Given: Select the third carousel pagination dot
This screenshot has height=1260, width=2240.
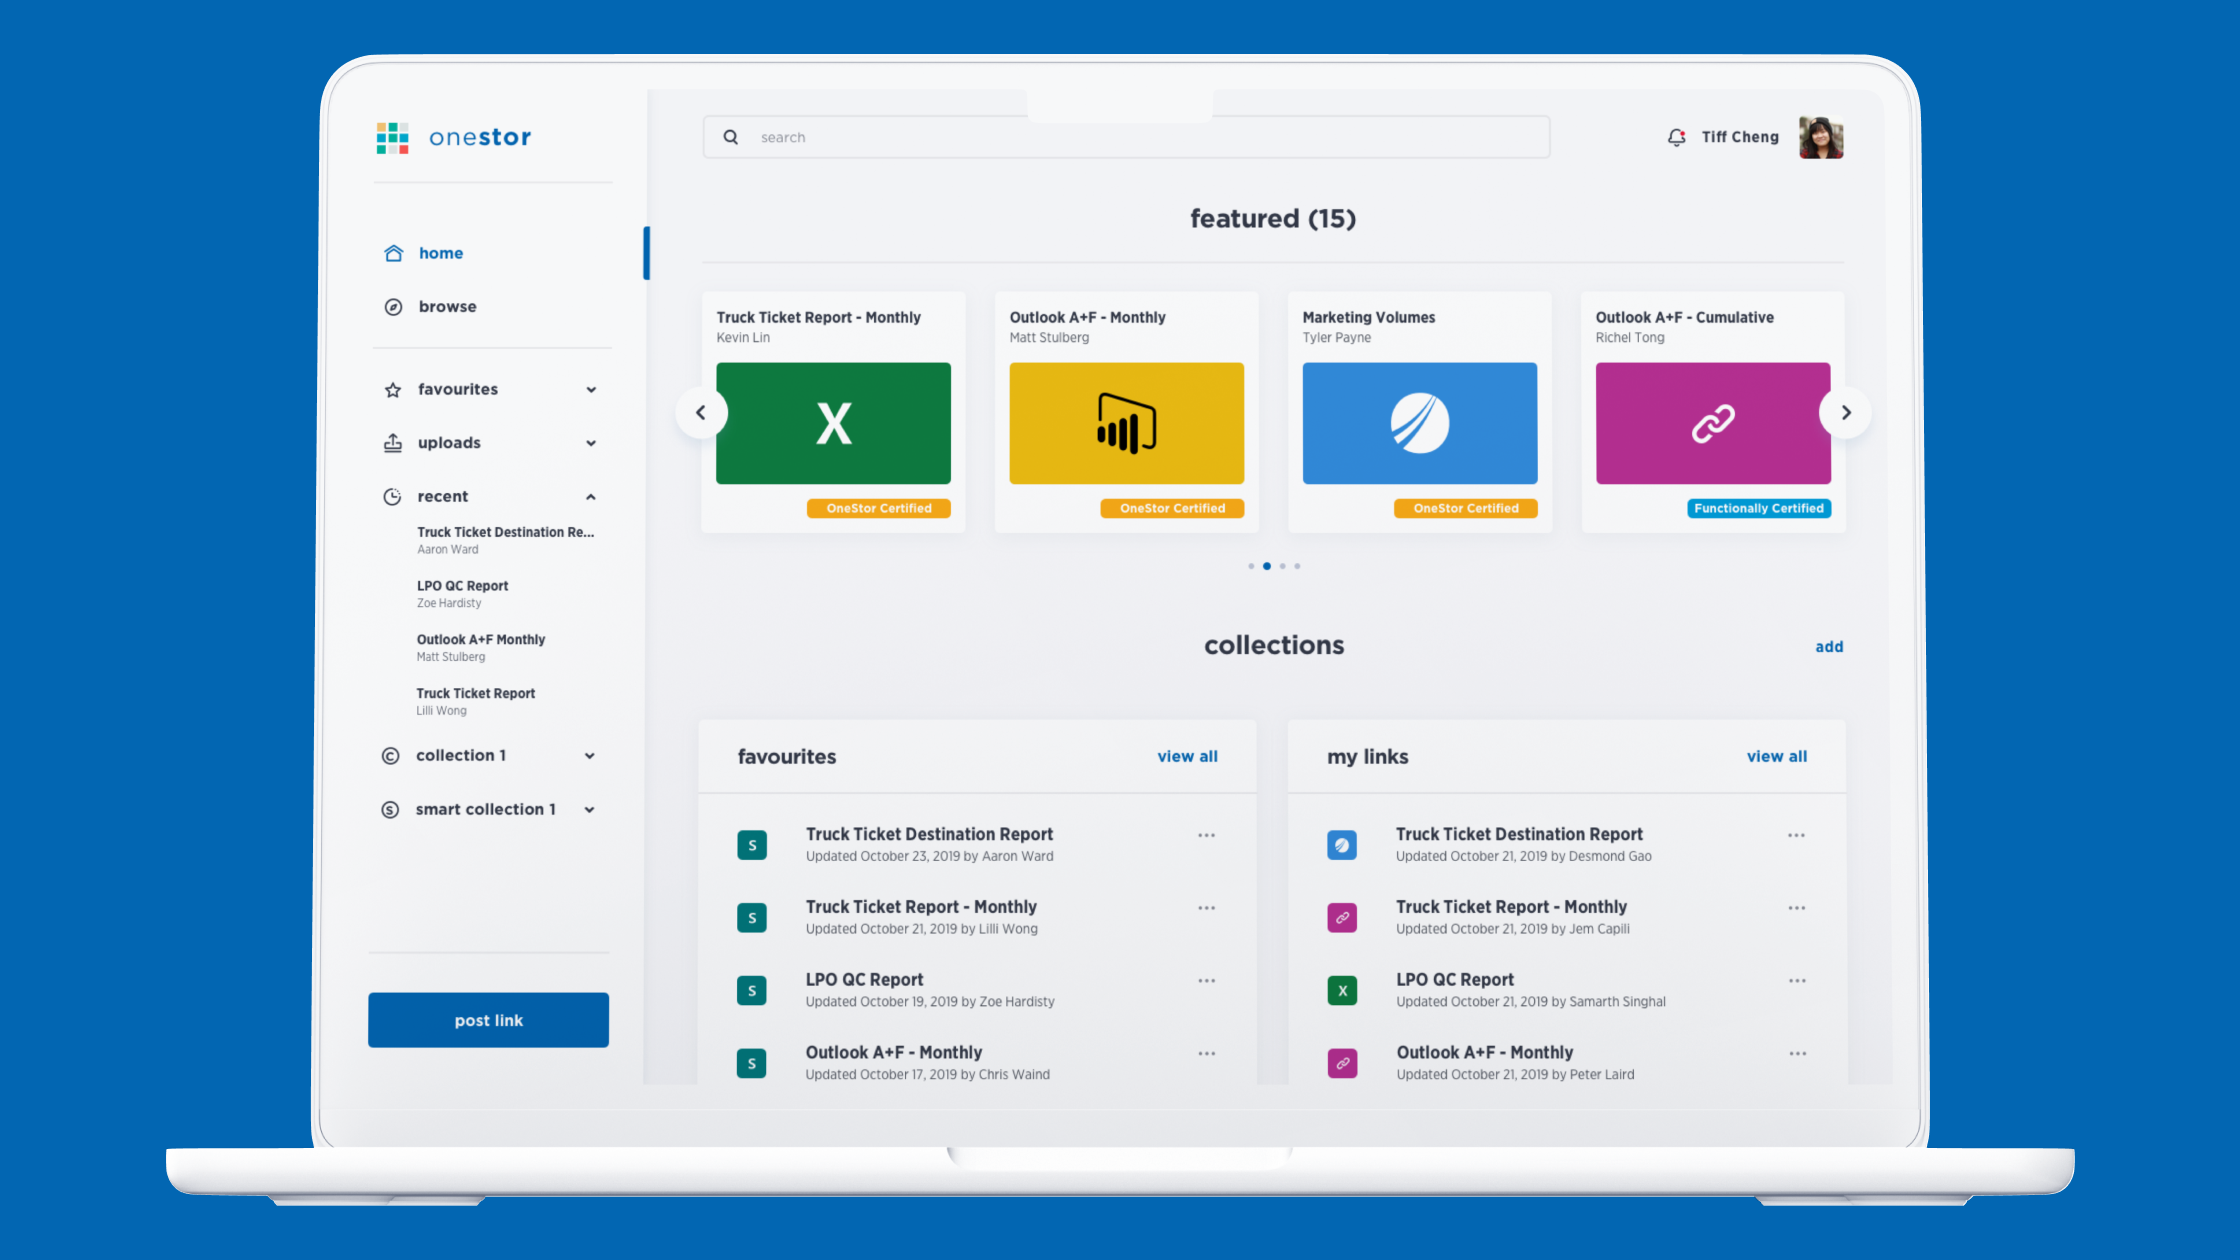Looking at the screenshot, I should click(x=1282, y=566).
